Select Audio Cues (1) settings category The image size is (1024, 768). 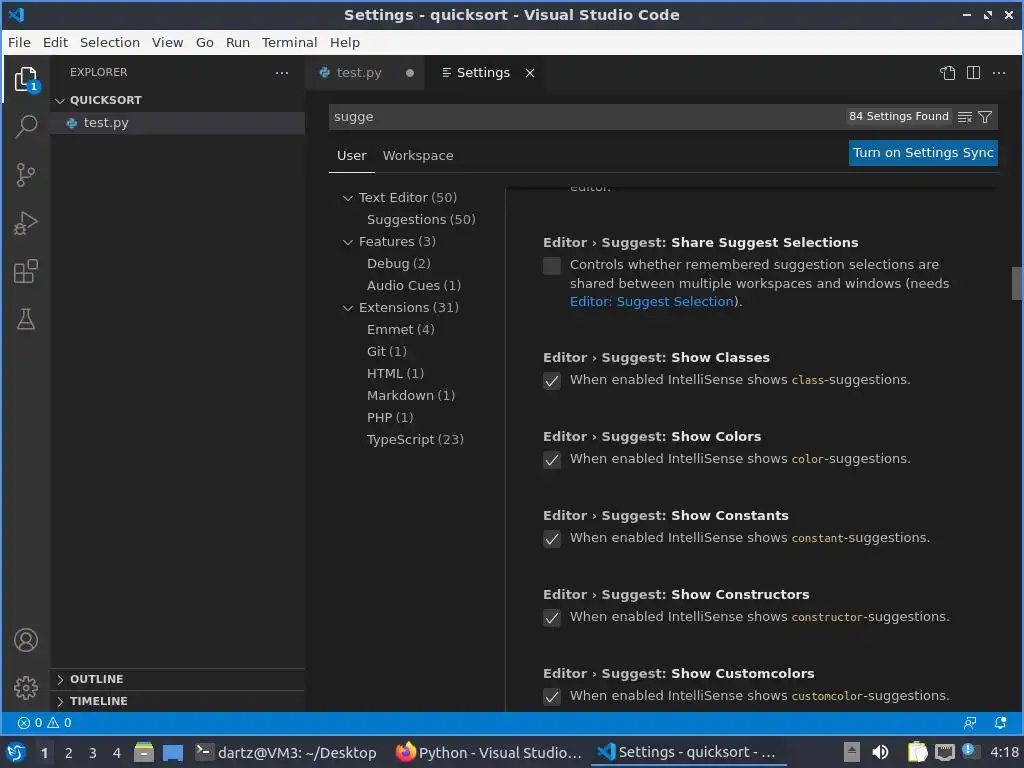click(413, 285)
